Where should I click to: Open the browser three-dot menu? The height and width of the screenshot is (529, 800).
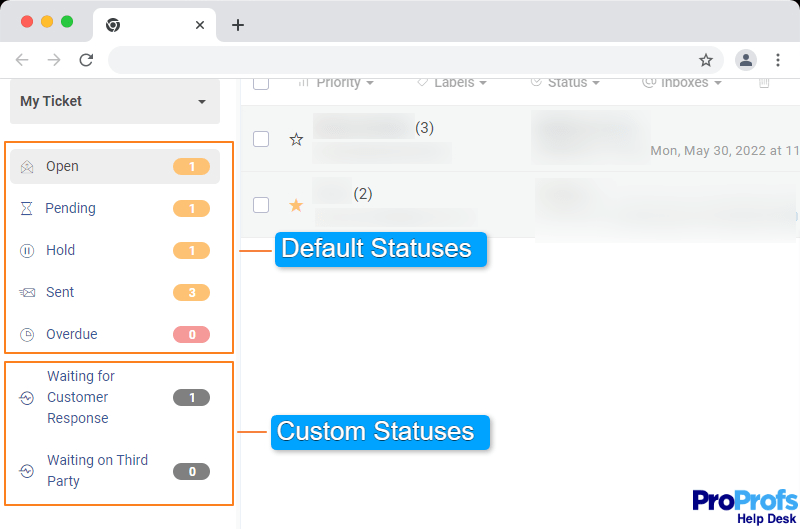[x=778, y=60]
